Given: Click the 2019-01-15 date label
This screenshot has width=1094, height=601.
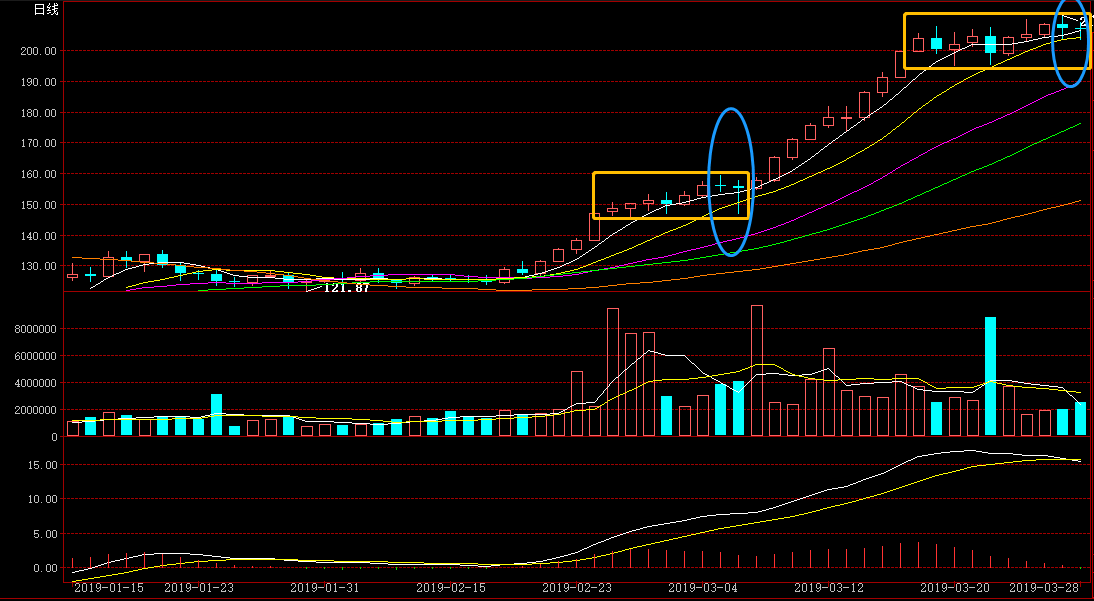Looking at the screenshot, I should point(109,588).
